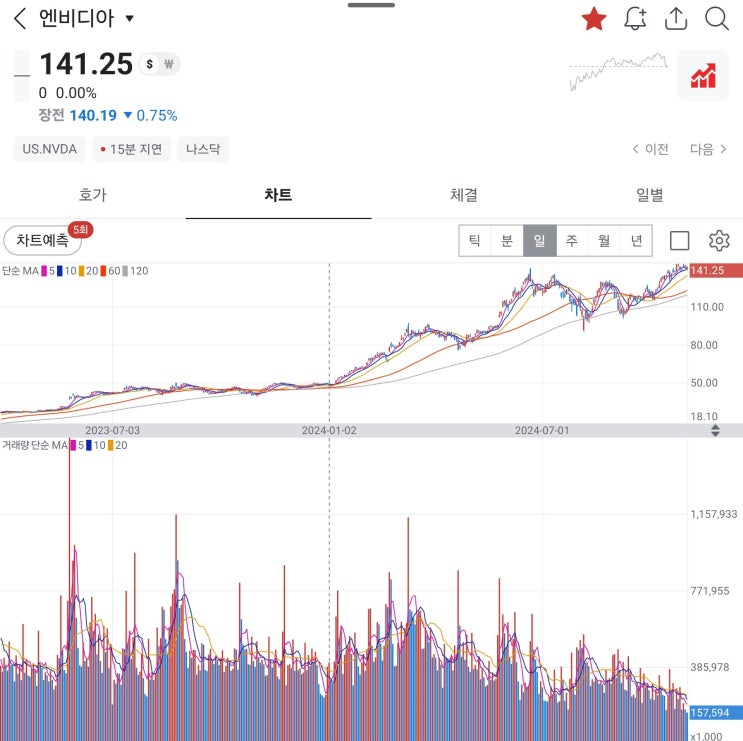Add a price alert with the bell icon
This screenshot has width=743, height=741.
coord(635,18)
